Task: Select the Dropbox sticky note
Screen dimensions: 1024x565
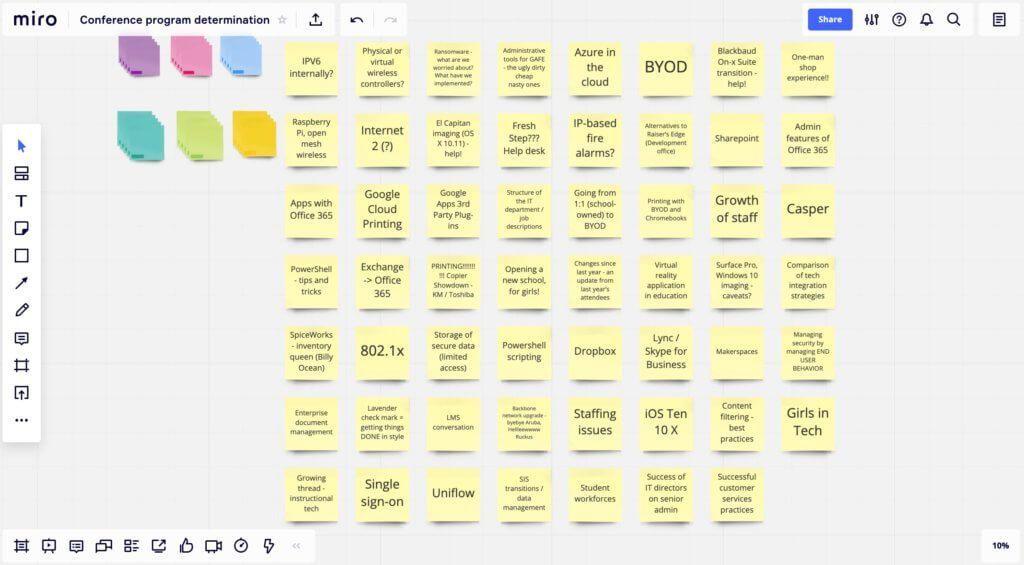Action: click(x=595, y=351)
